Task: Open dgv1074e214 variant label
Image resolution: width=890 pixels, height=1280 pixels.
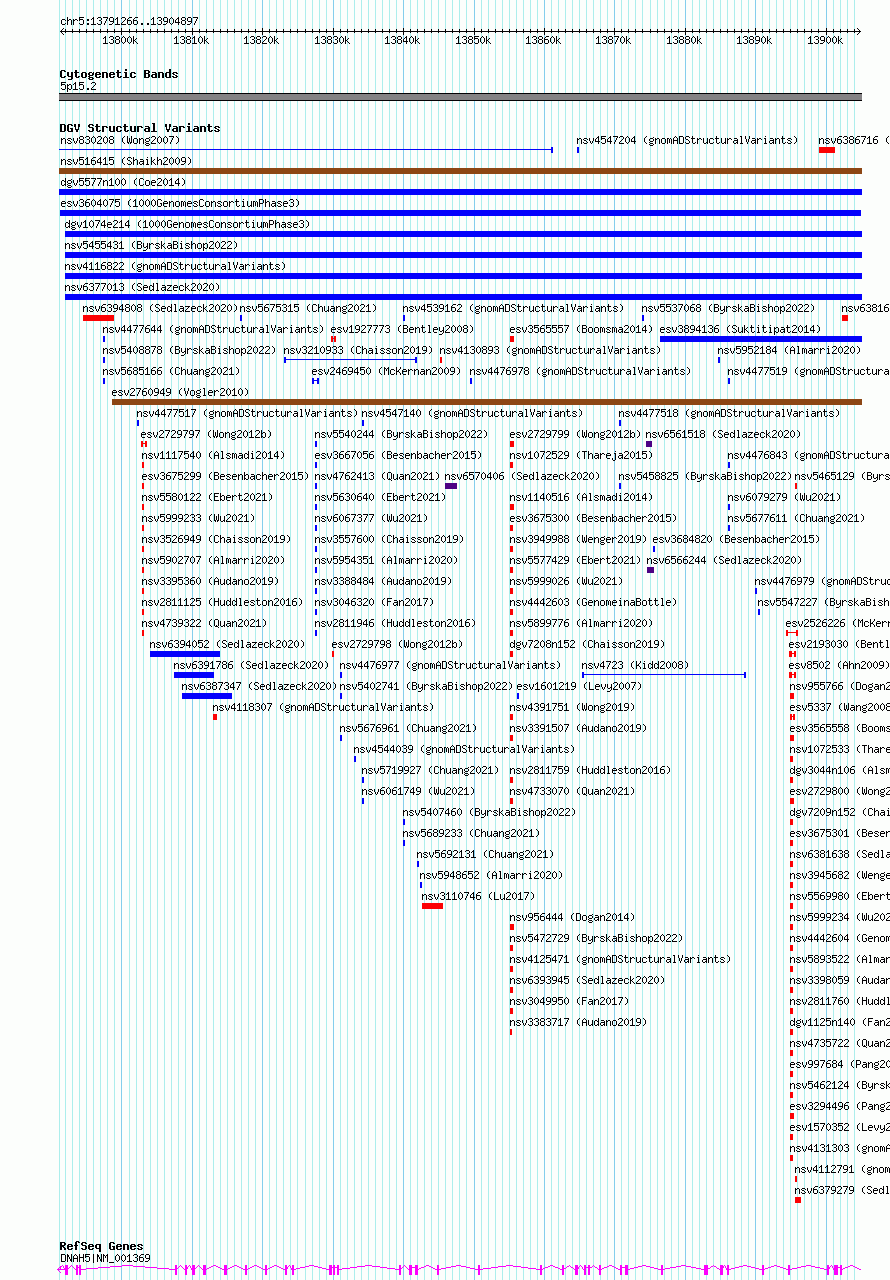Action: pyautogui.click(x=187, y=224)
